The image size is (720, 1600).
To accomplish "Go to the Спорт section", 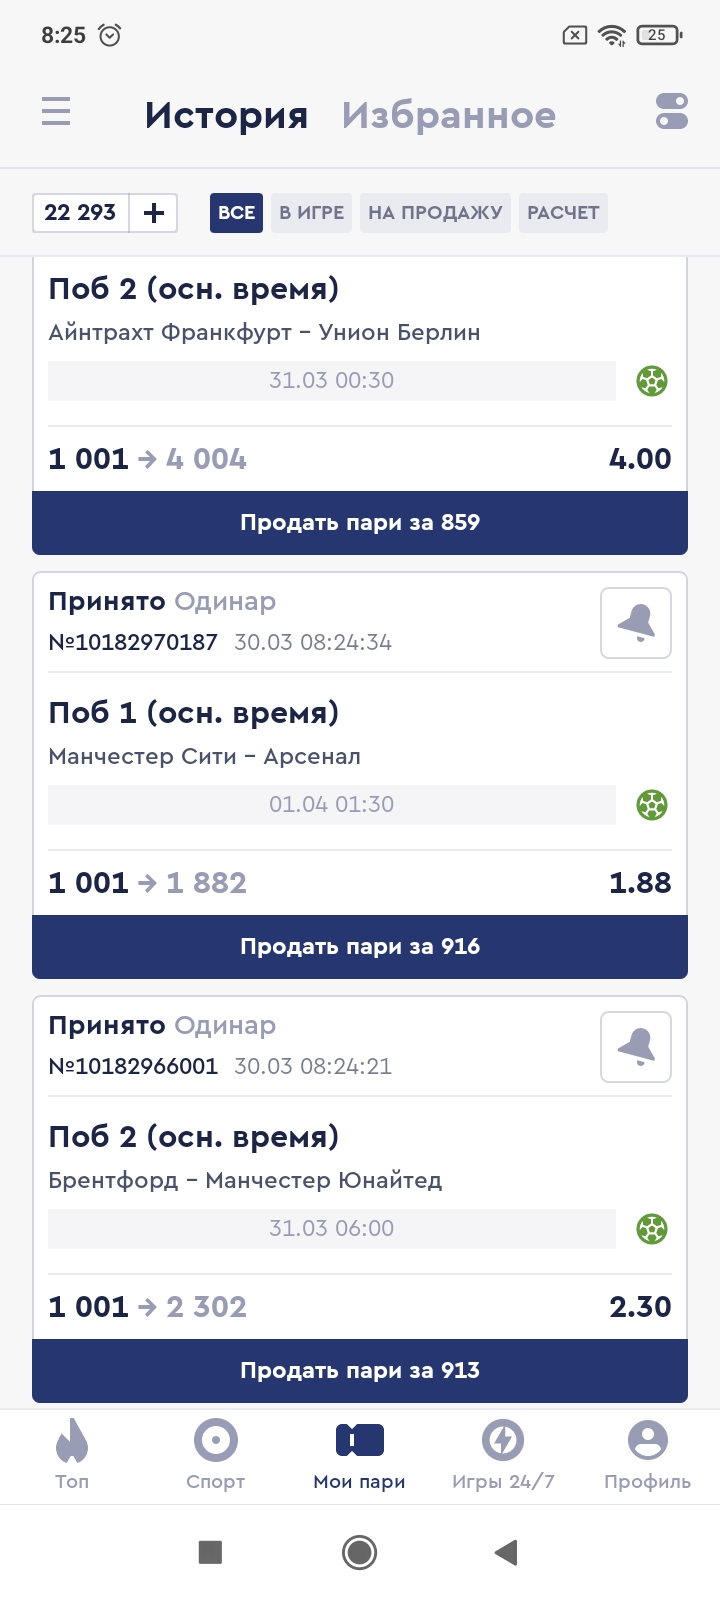I will (215, 1455).
